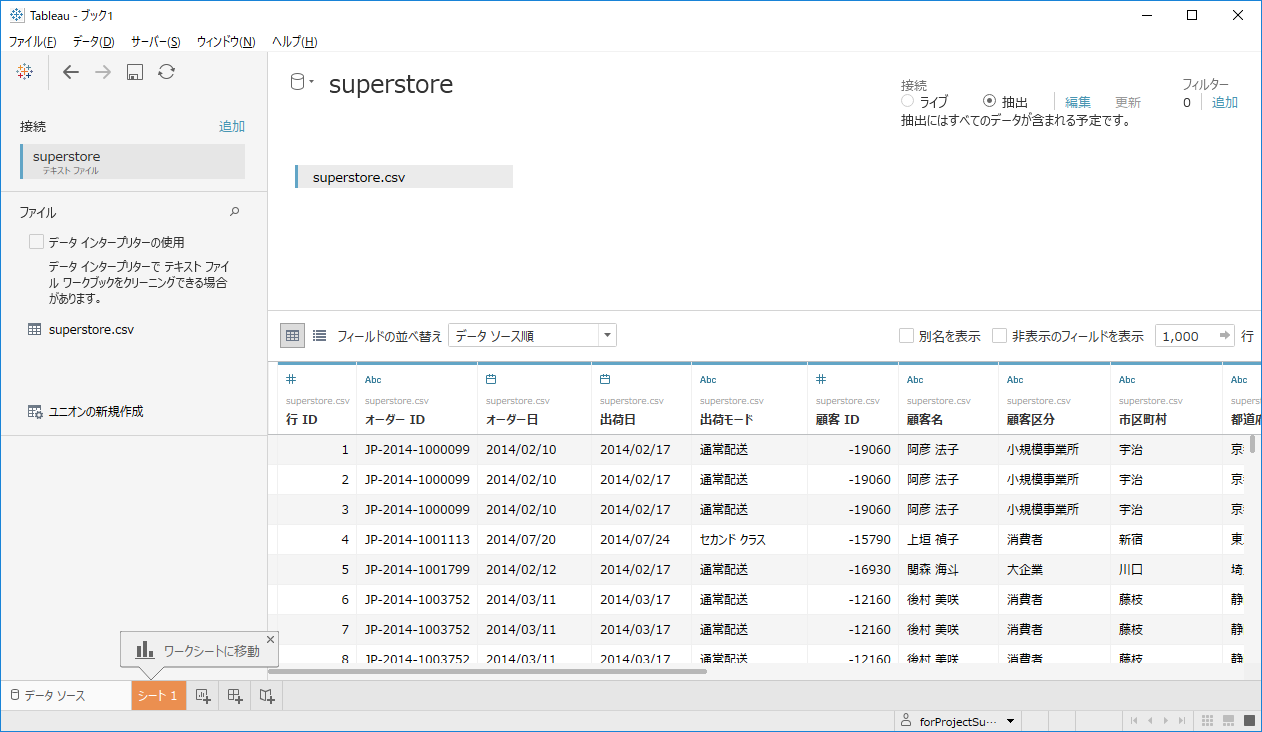1262x732 pixels.
Task: Show sheet sorter view in status bar
Action: pyautogui.click(x=1208, y=721)
